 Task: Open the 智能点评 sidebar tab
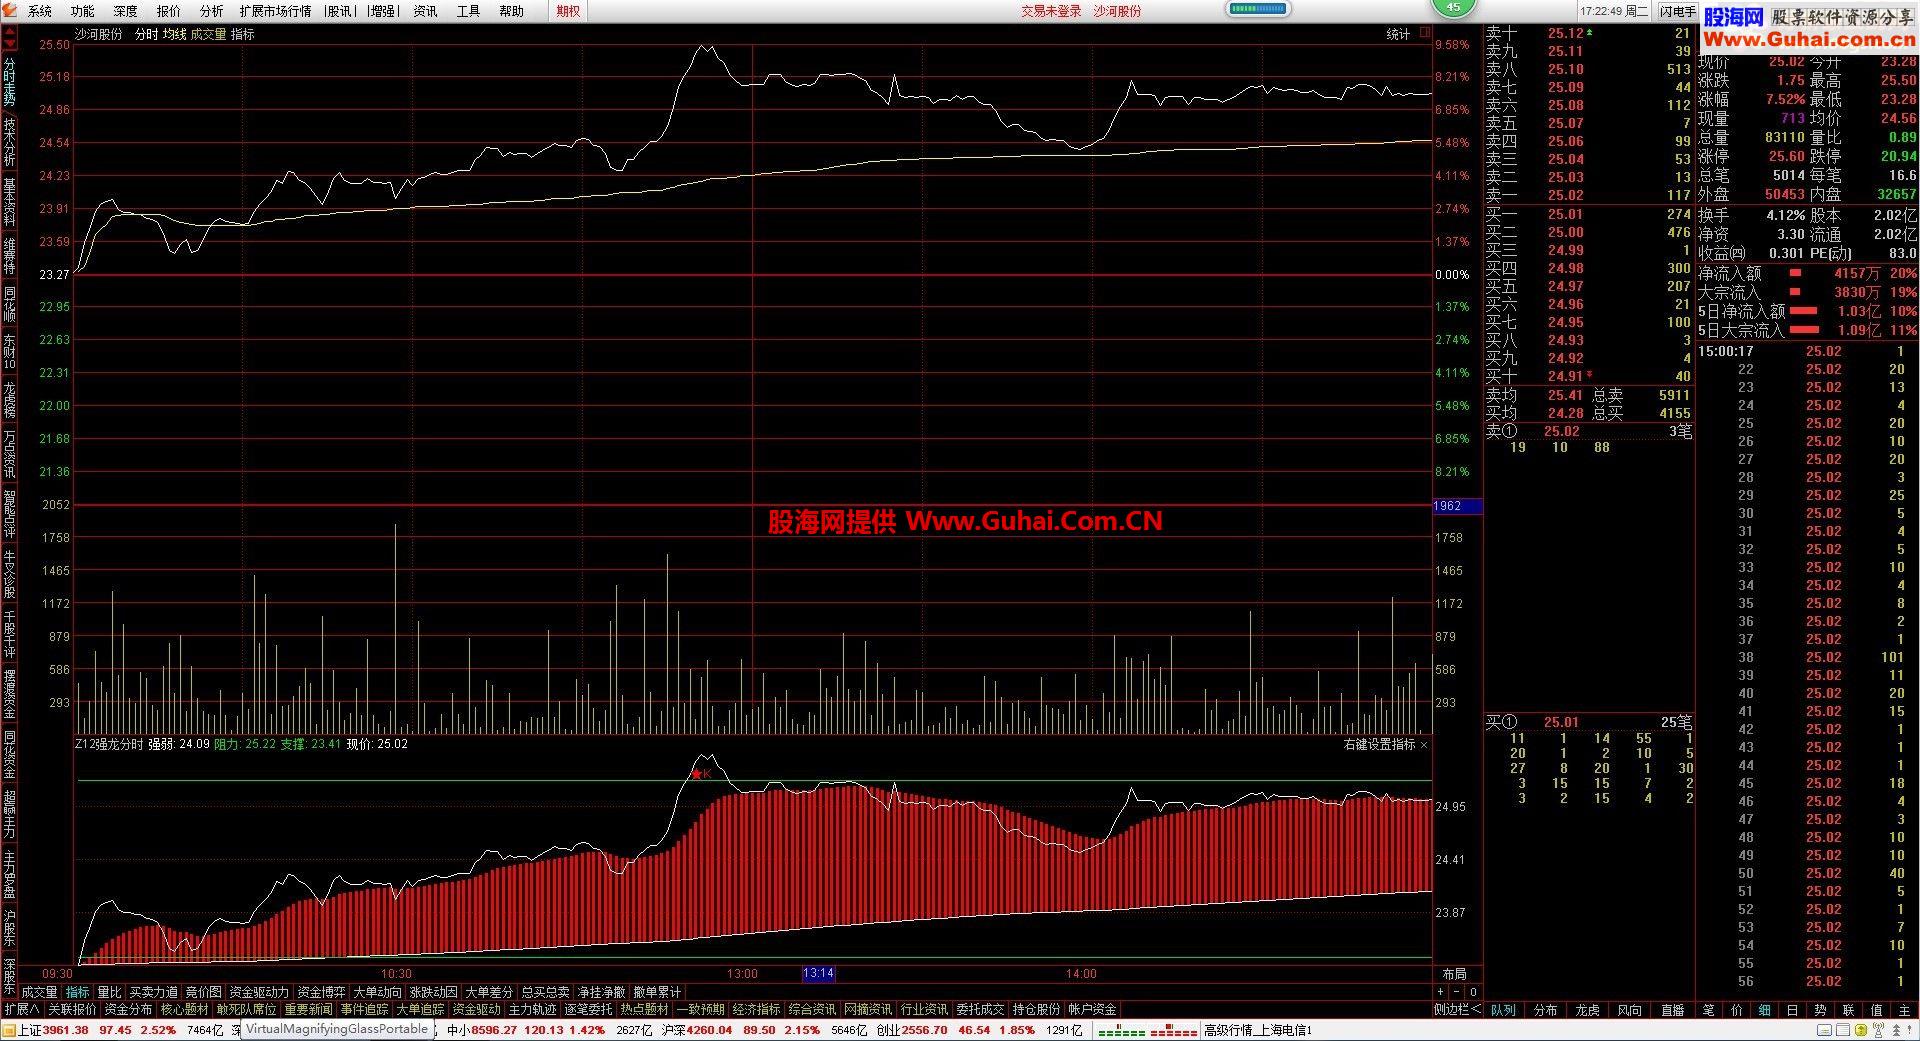(x=9, y=514)
